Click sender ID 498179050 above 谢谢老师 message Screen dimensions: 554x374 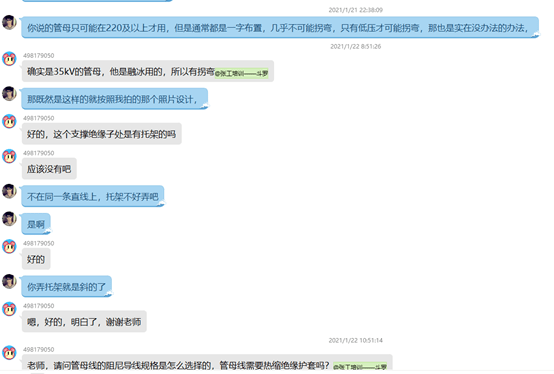(39, 306)
